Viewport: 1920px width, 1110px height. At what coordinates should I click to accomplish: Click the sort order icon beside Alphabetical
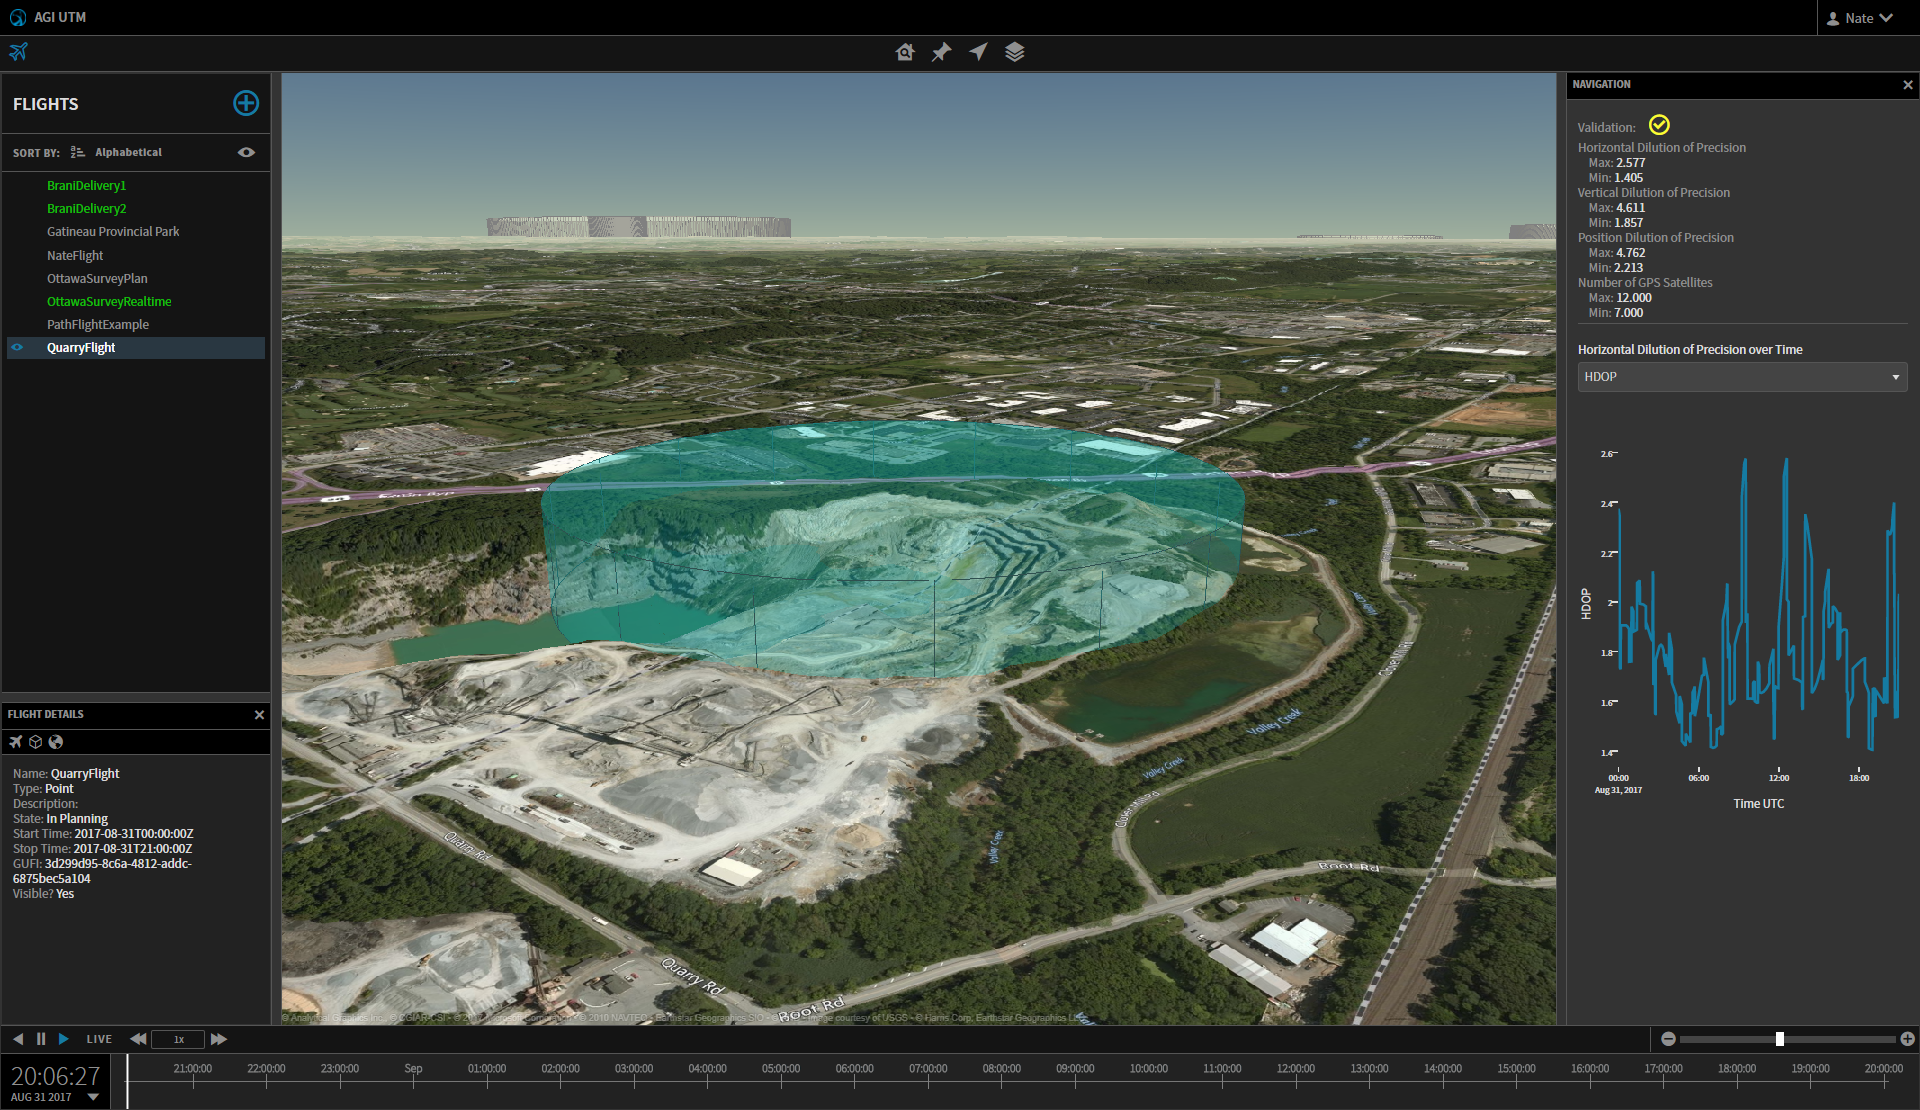tap(78, 152)
